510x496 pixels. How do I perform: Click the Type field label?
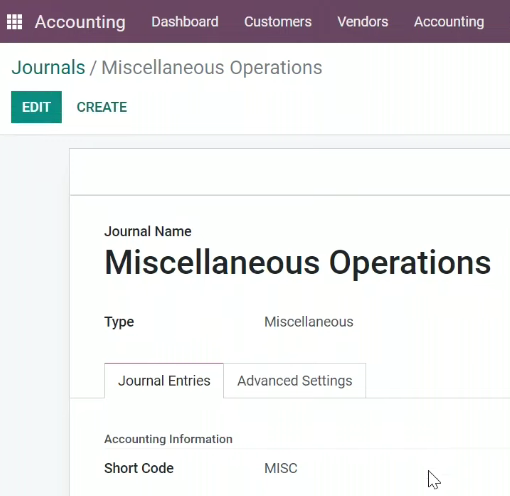coord(119,322)
